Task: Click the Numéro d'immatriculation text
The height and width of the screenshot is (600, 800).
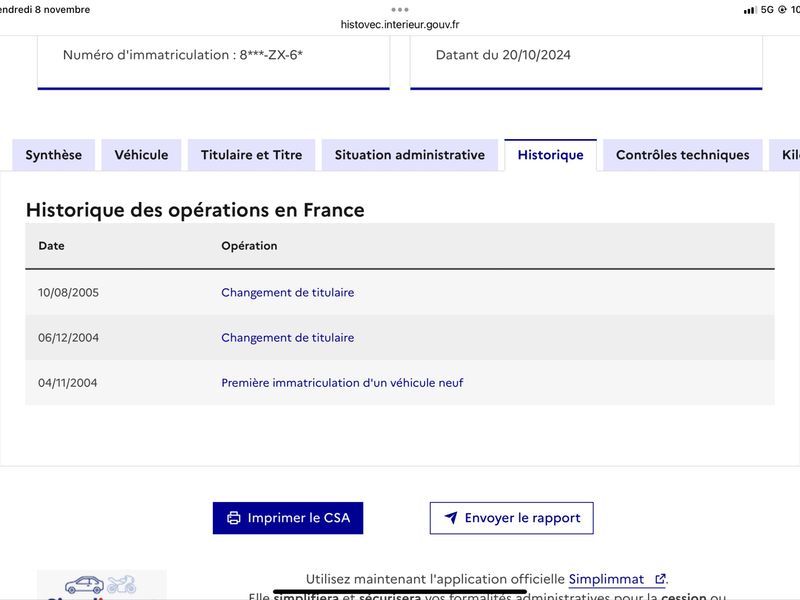Action: [183, 55]
